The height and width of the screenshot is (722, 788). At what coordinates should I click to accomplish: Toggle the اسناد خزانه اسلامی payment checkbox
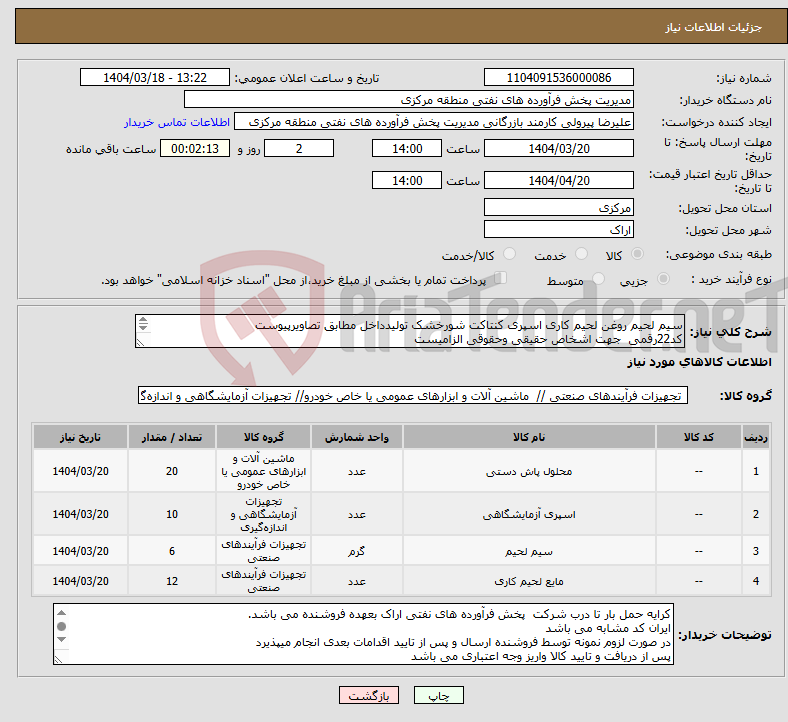(501, 278)
